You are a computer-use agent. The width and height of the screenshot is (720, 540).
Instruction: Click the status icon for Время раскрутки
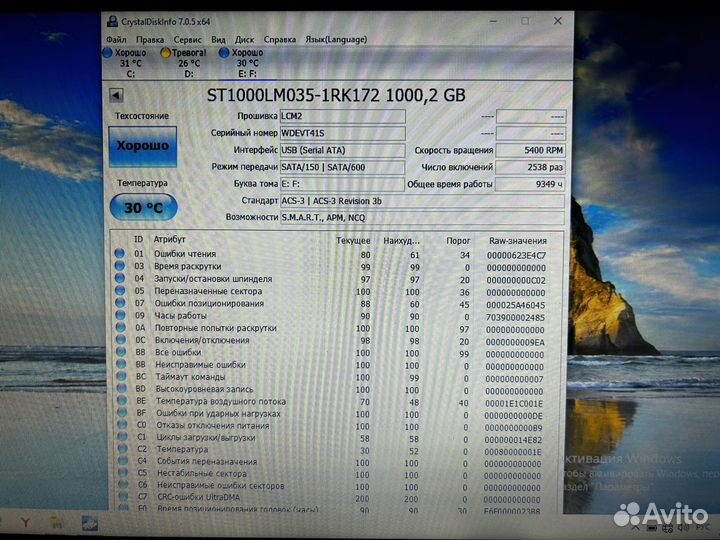119,266
